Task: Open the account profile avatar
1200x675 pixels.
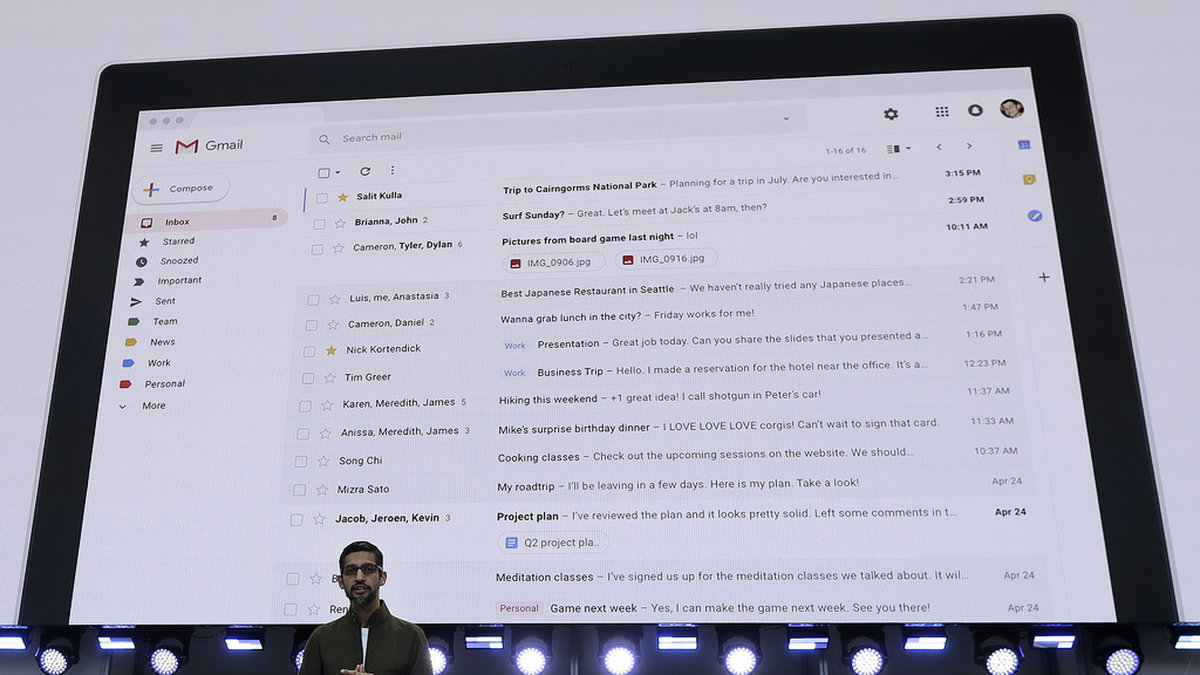Action: point(1012,109)
